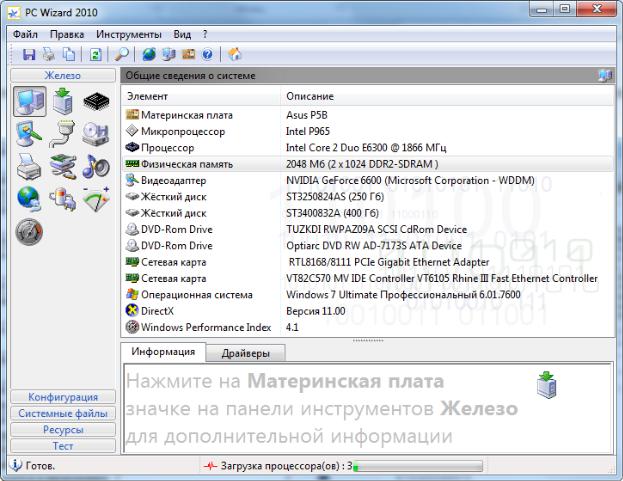
Task: Click the mainboard icon in the info pane
Action: tap(547, 385)
